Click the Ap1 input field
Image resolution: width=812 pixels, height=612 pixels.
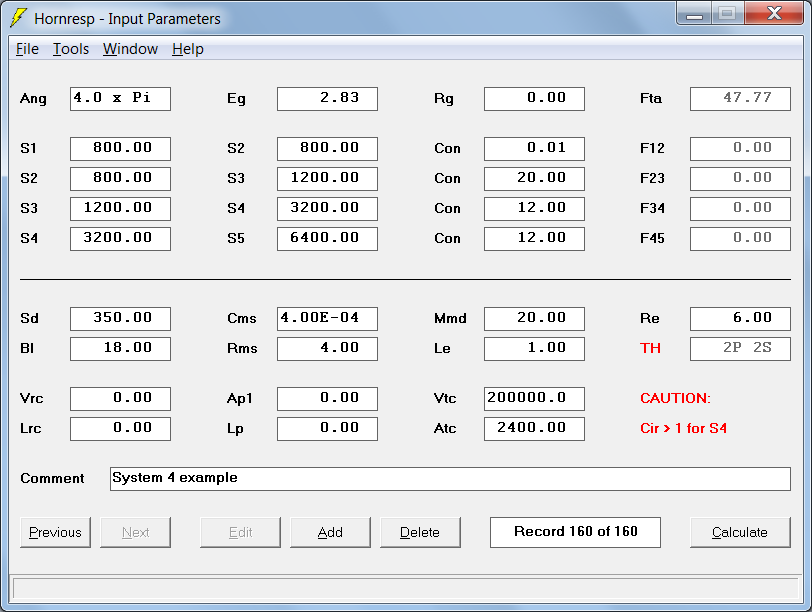coord(327,399)
